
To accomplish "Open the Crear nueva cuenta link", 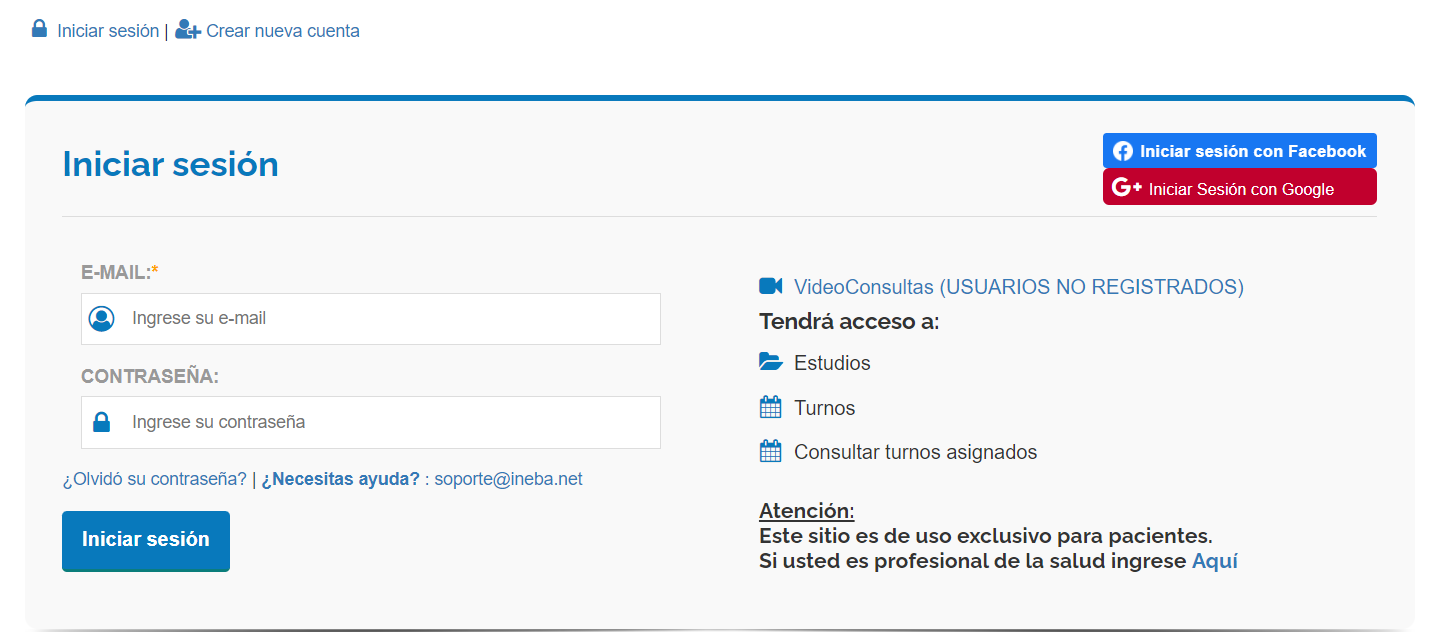I will pos(283,31).
